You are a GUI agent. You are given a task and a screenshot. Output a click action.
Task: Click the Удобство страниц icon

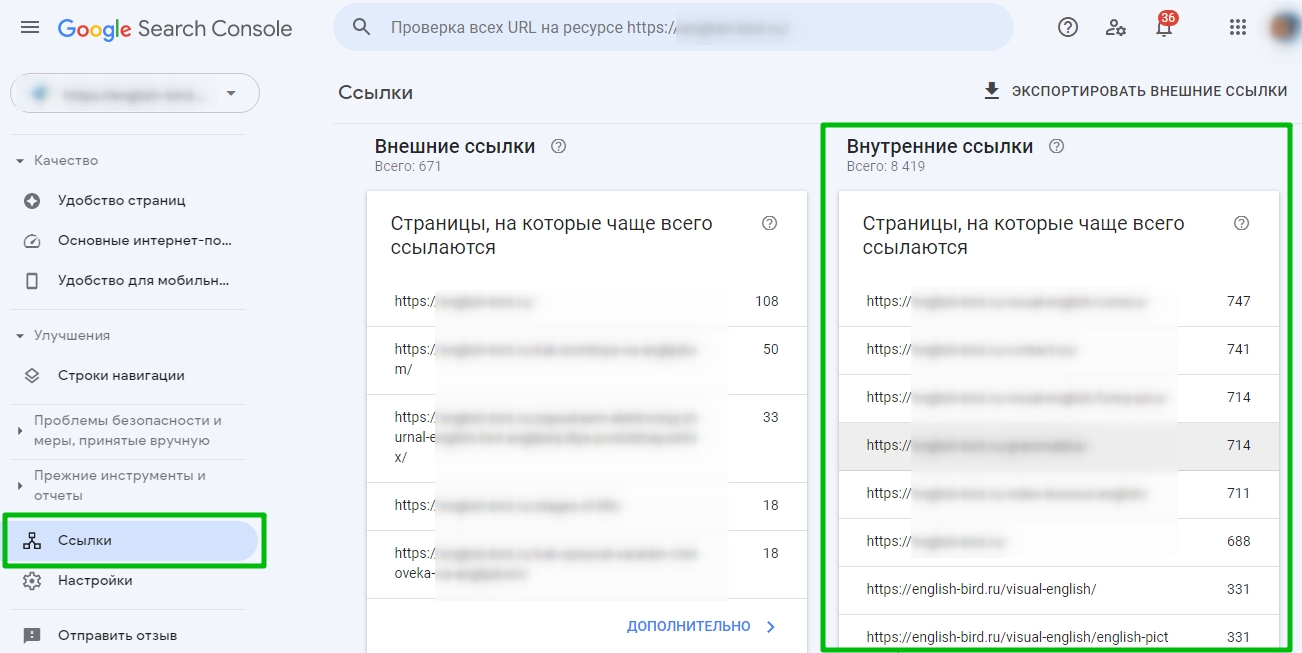tap(32, 201)
